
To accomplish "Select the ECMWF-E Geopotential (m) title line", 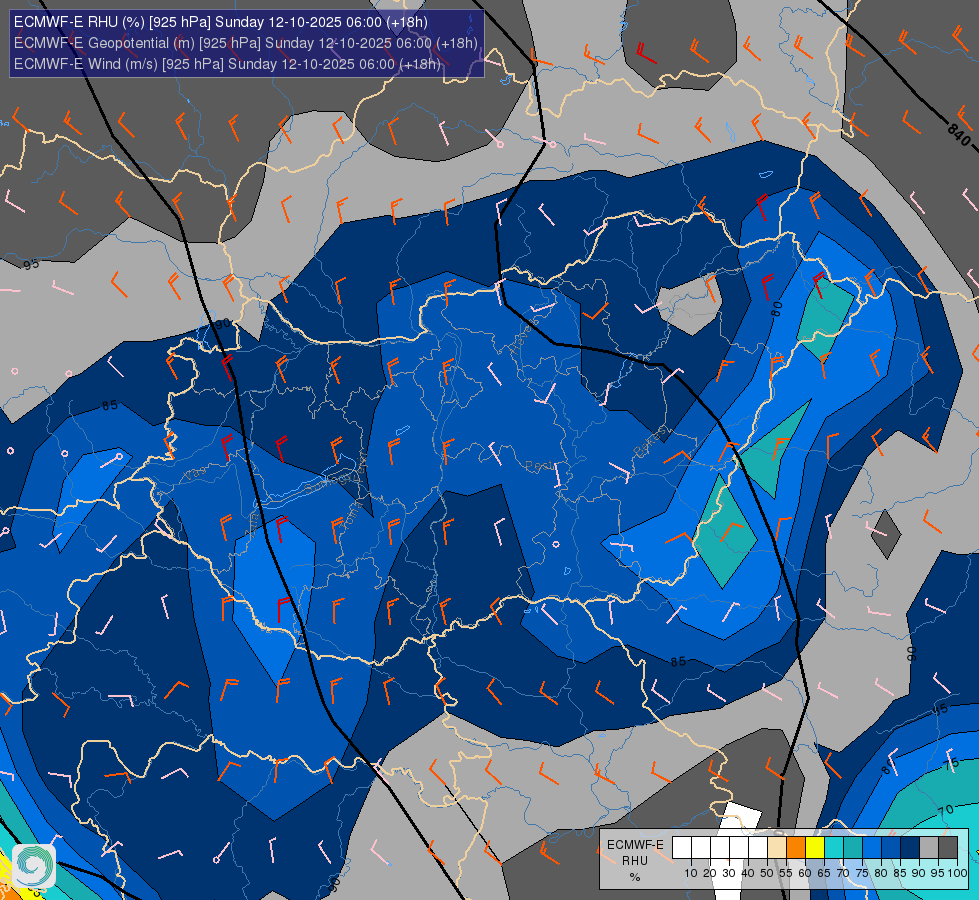I will [x=245, y=43].
